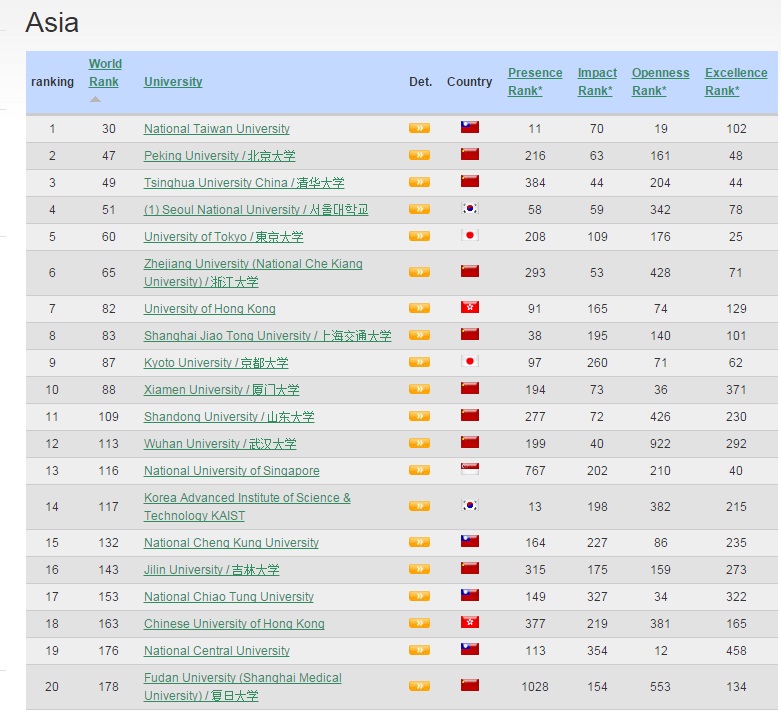Open details icon for University of Tokyo
The width and height of the screenshot is (781, 710).
point(419,236)
